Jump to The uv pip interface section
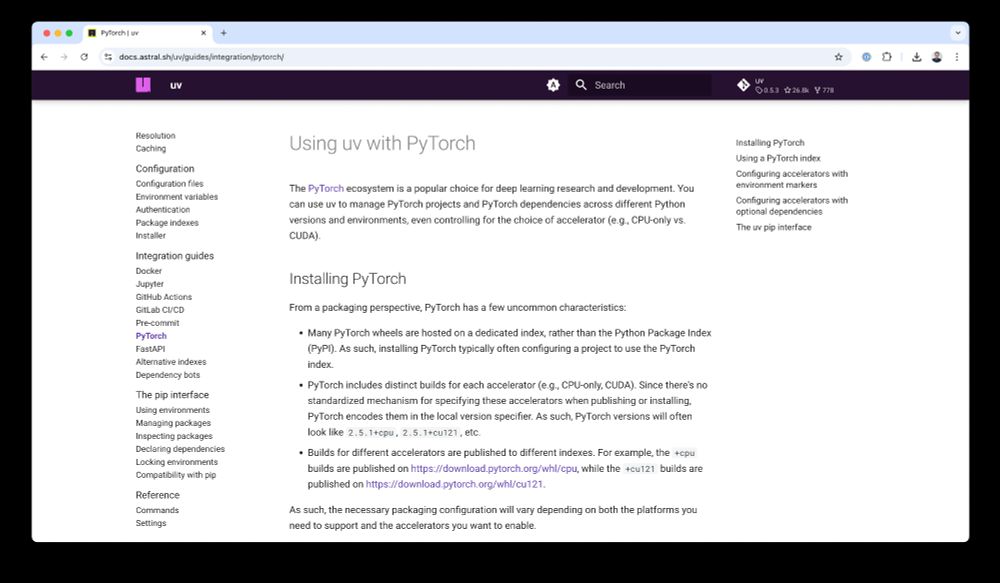 774,227
